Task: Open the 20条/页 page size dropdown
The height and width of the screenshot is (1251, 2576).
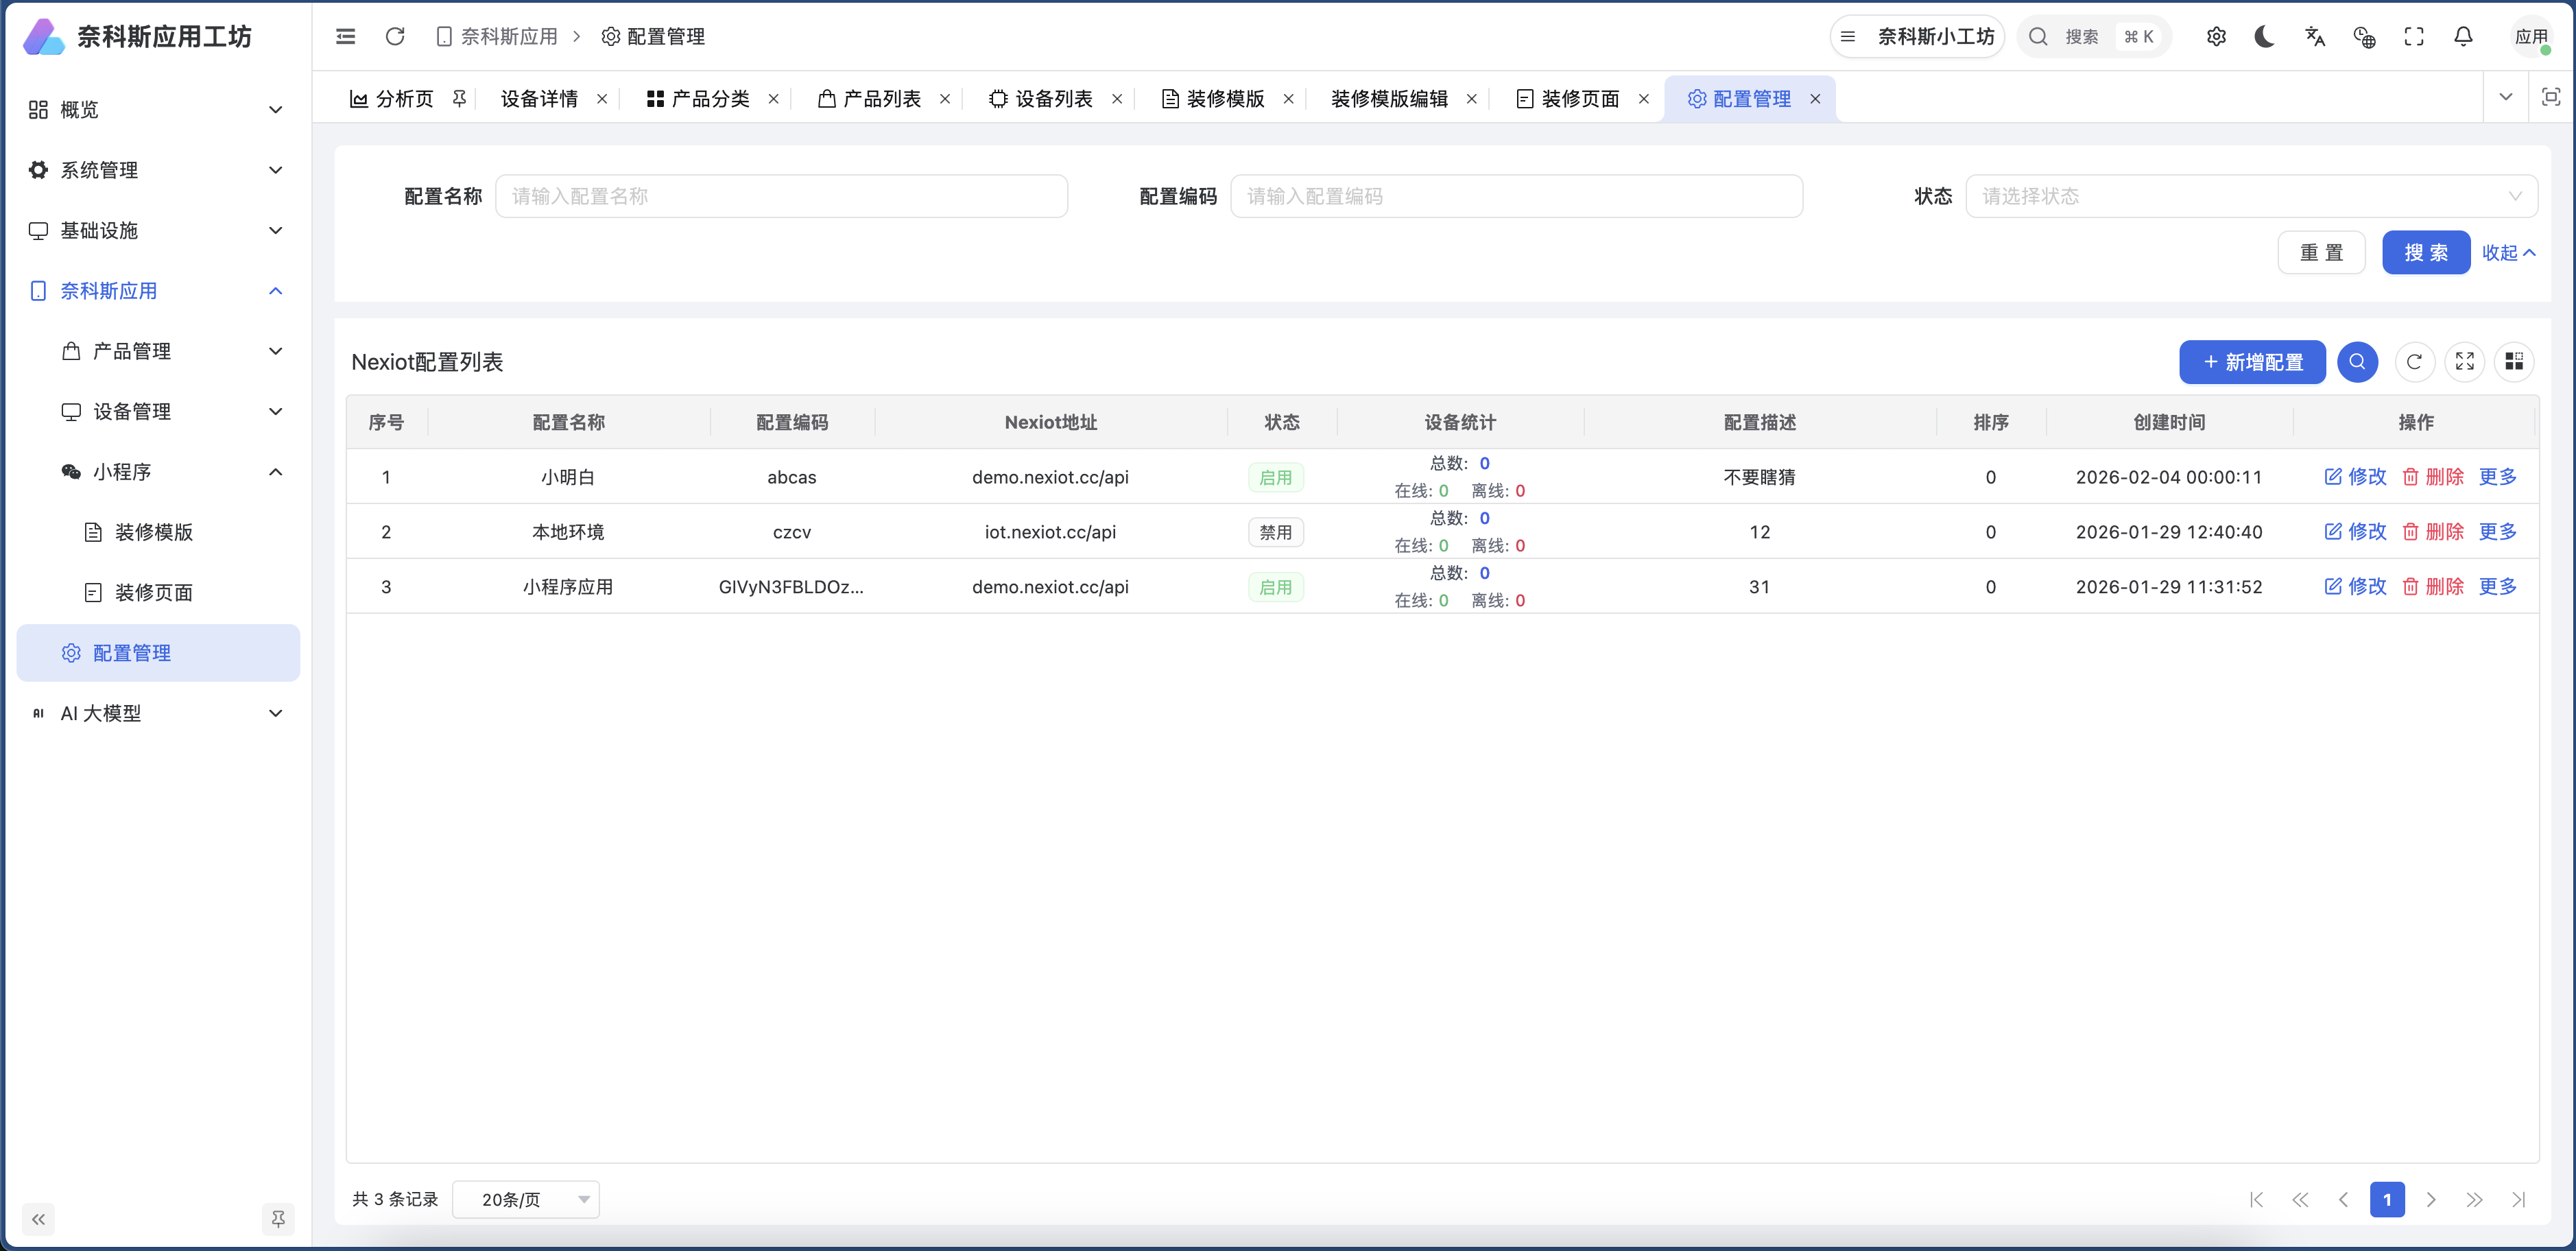Action: pos(526,1199)
